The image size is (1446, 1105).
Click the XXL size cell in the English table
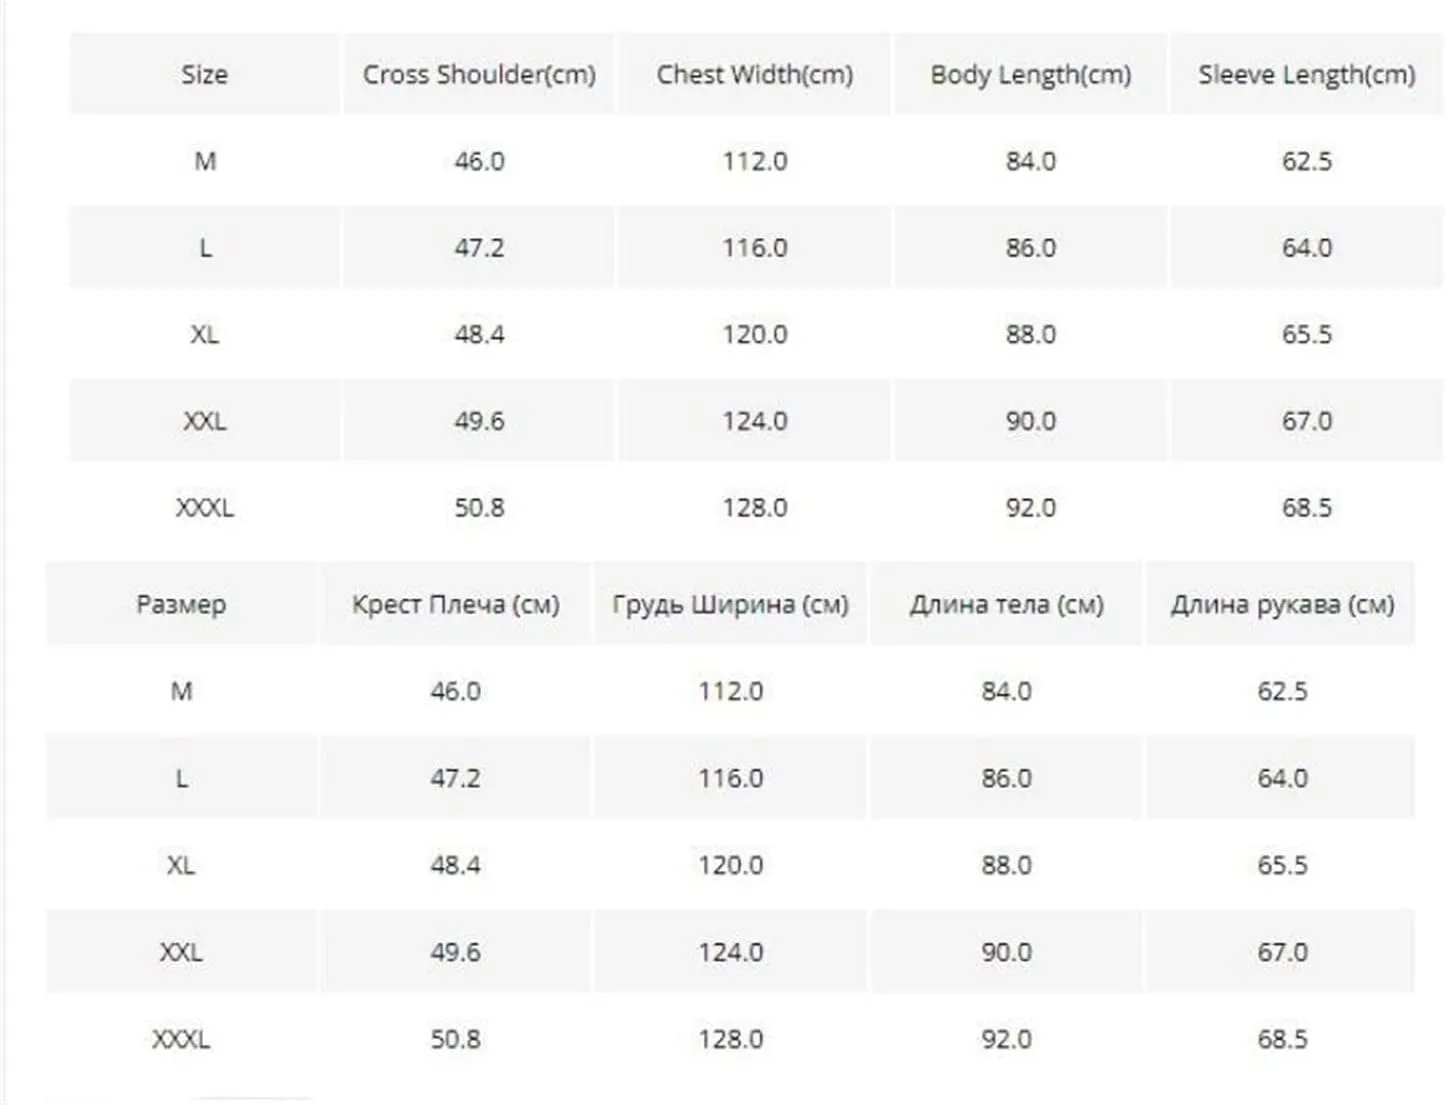(204, 421)
